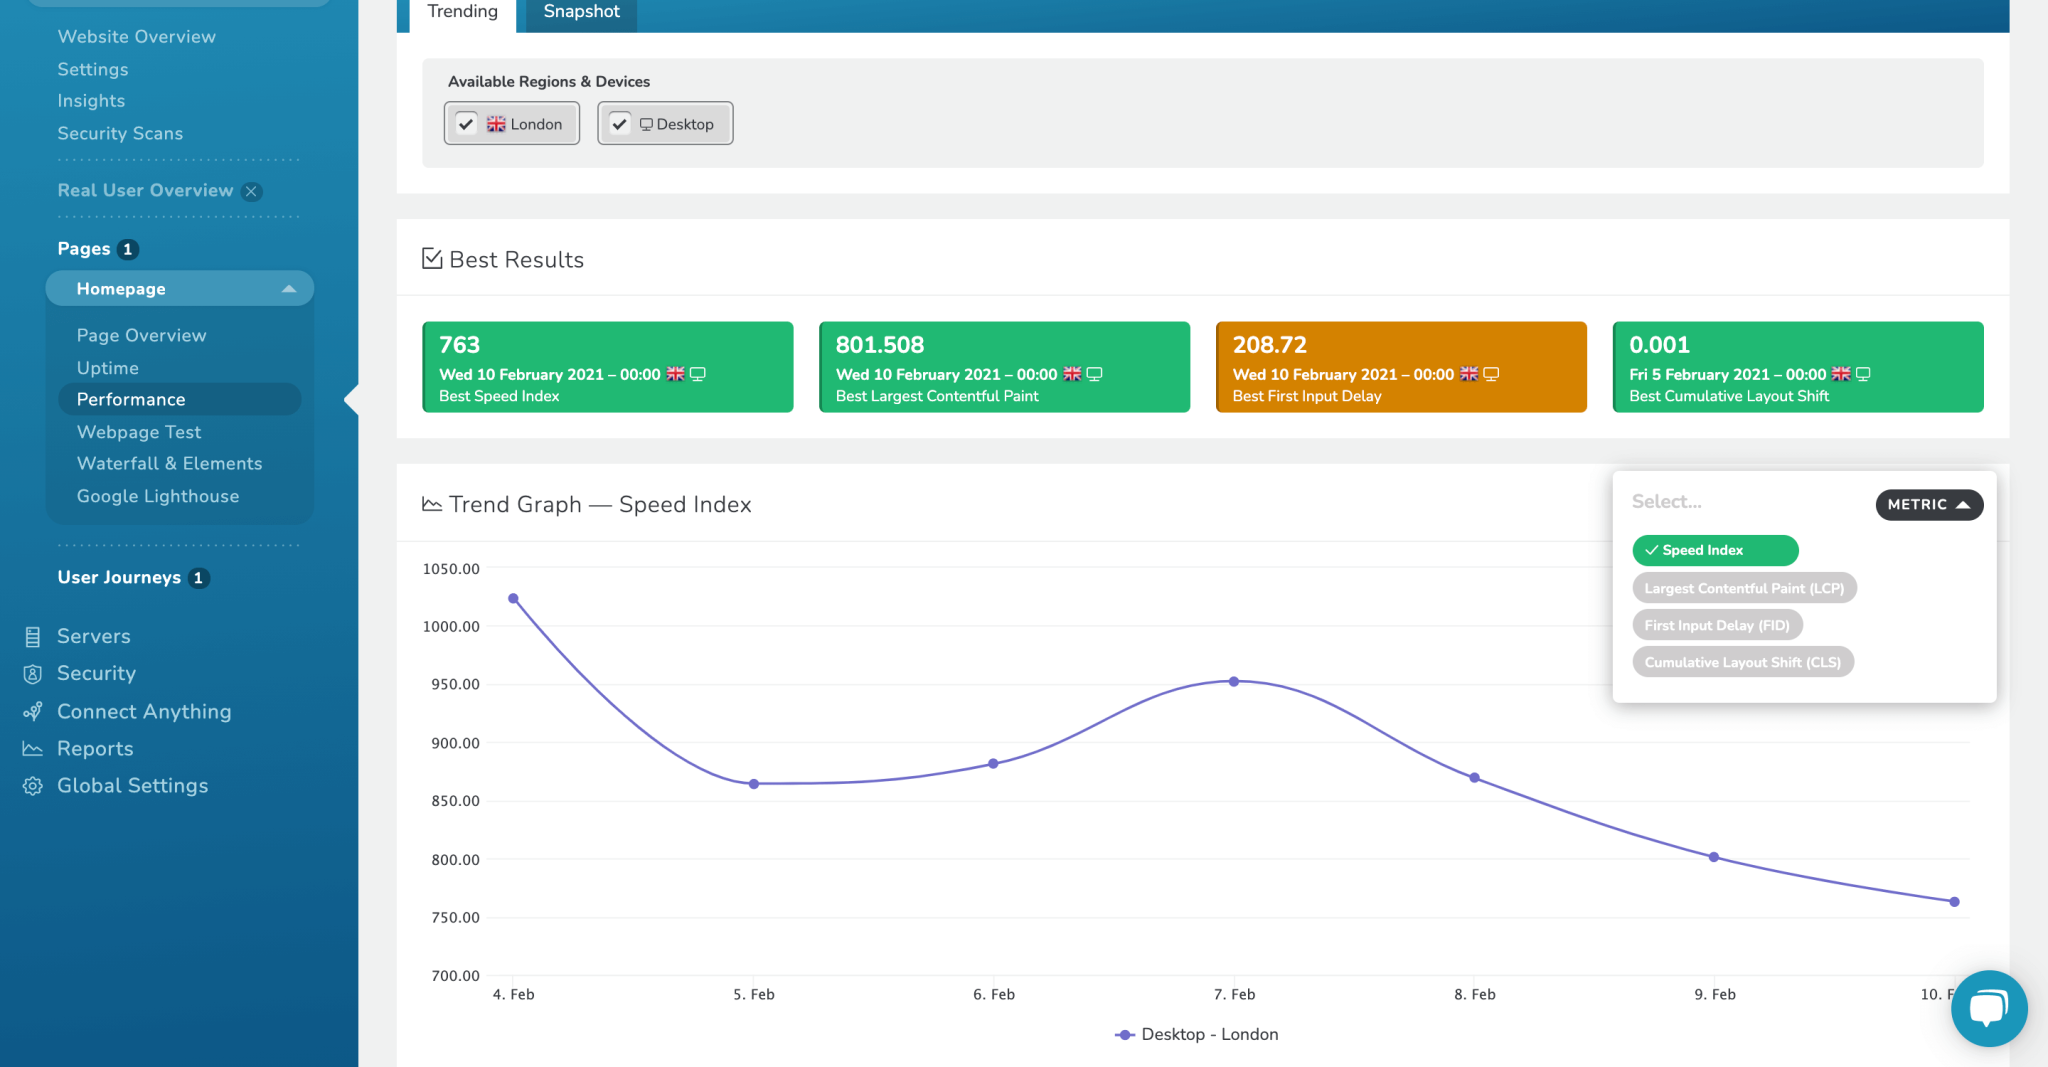
Task: Click the Desktop - London legend item
Action: 1197,1034
